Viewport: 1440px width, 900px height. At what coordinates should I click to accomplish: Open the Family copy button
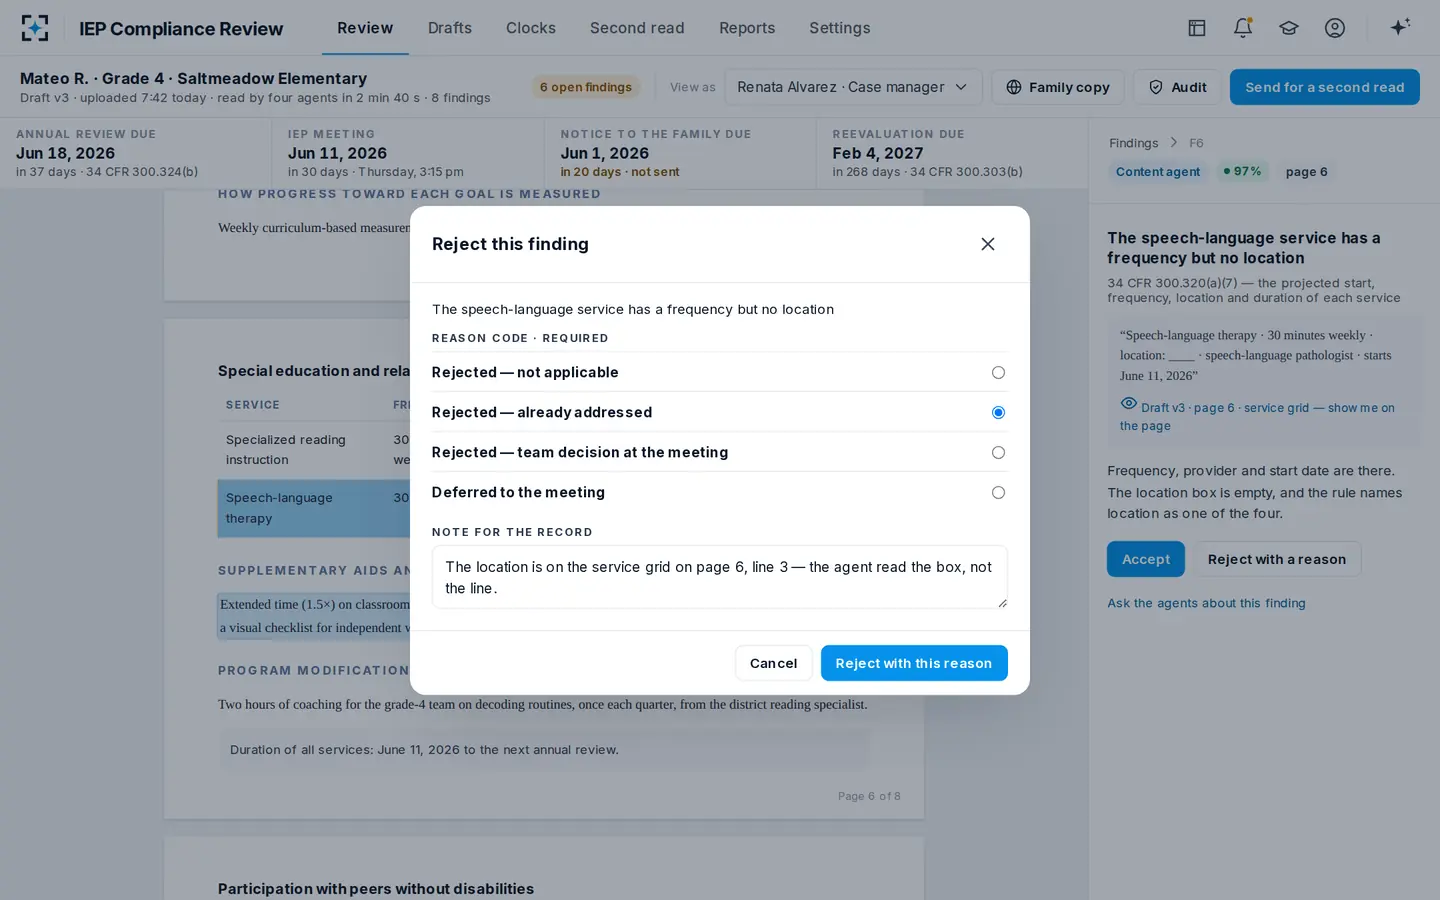(x=1058, y=87)
